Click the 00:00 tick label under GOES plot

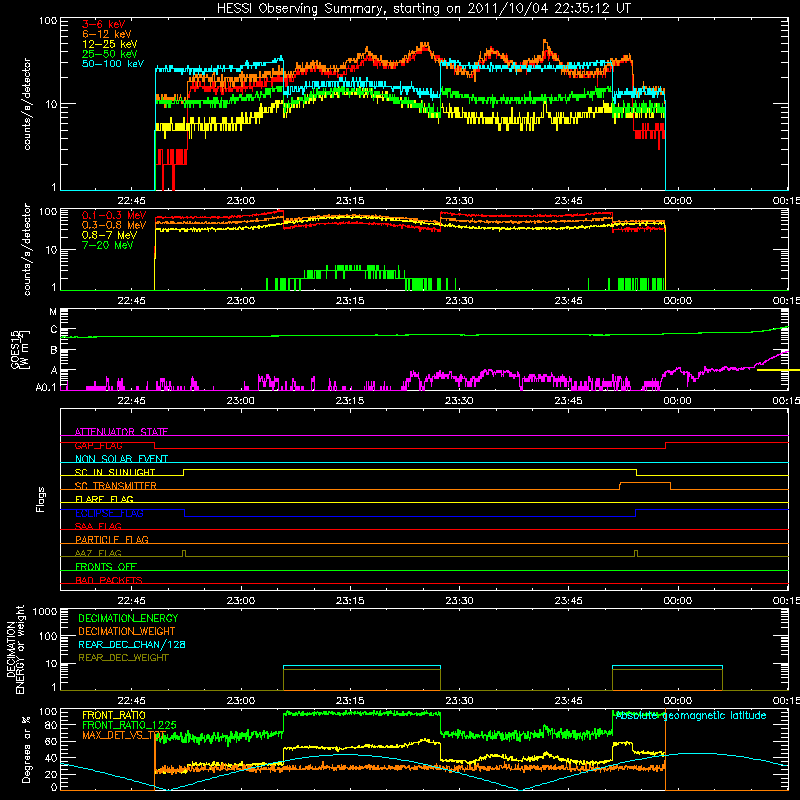point(678,401)
